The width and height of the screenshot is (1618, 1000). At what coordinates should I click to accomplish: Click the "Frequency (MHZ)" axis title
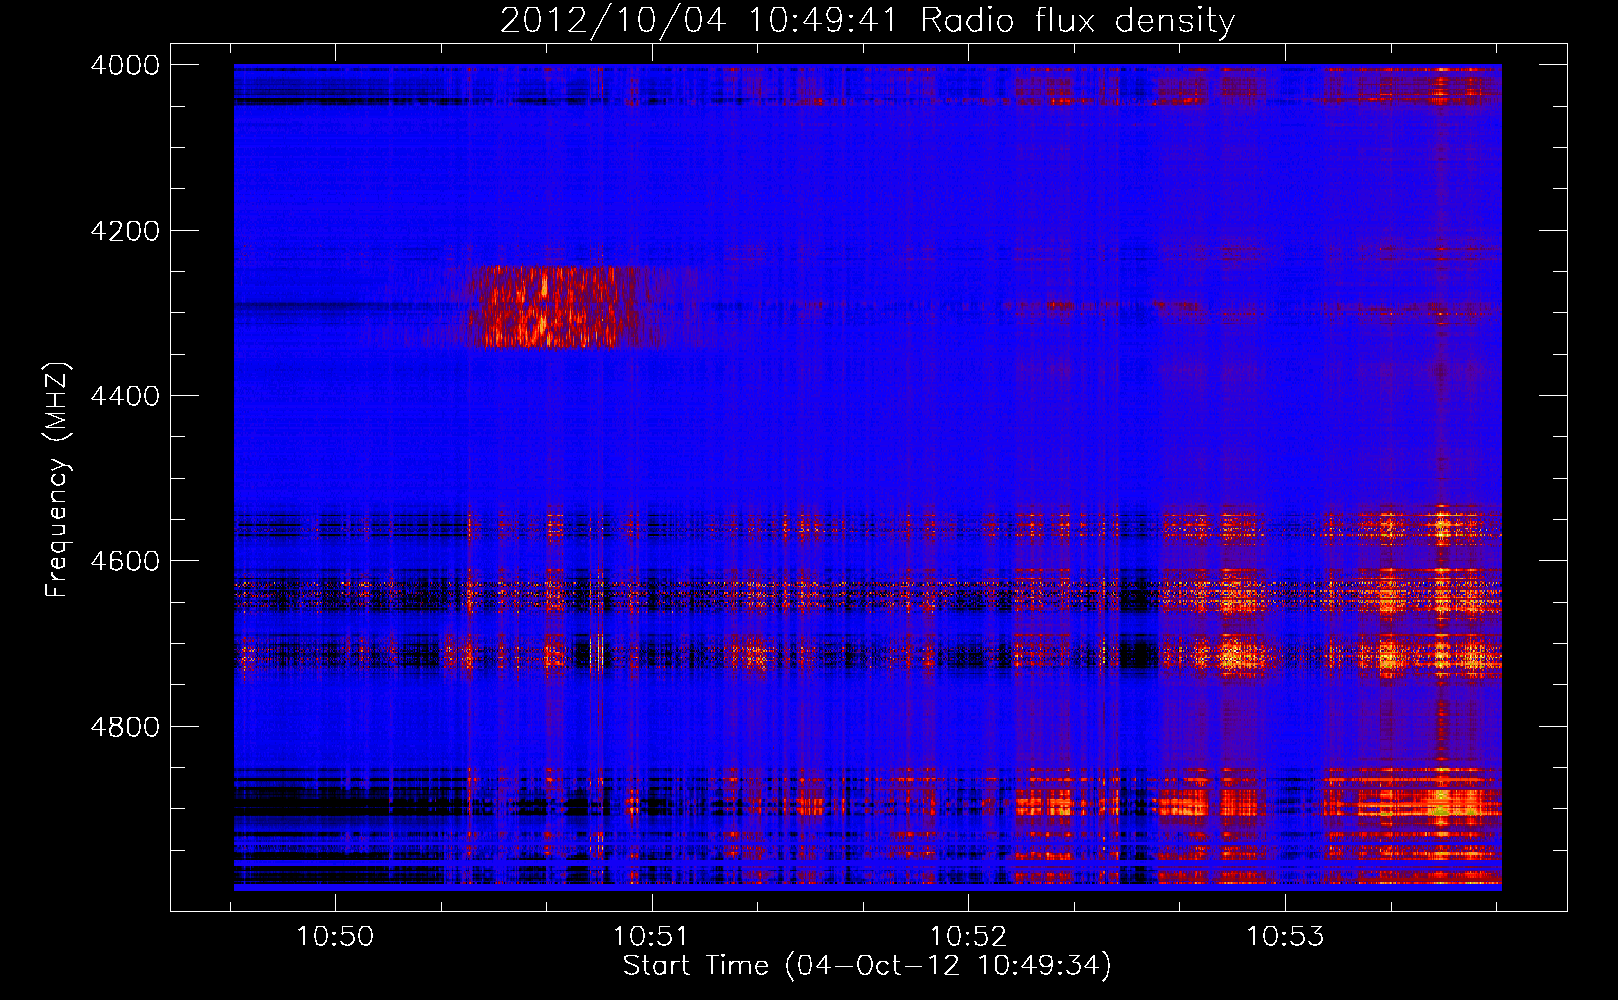[x=58, y=480]
